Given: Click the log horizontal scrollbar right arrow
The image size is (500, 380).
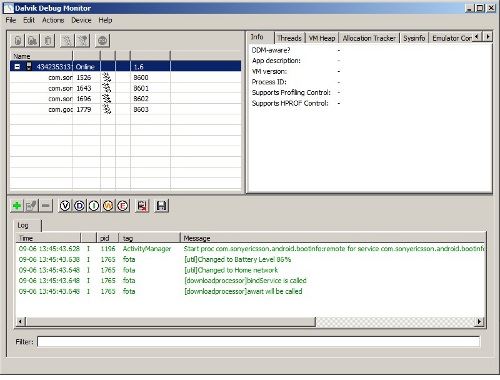Looking at the screenshot, I should 479,321.
